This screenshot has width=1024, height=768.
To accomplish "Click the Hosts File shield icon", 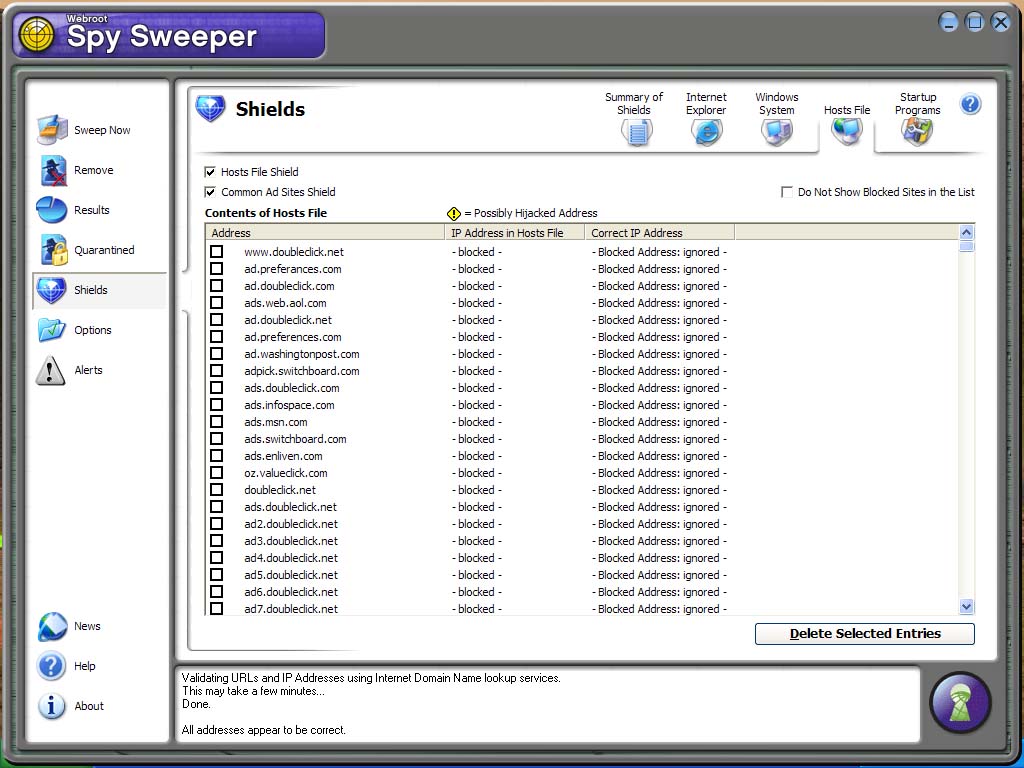I will [847, 132].
